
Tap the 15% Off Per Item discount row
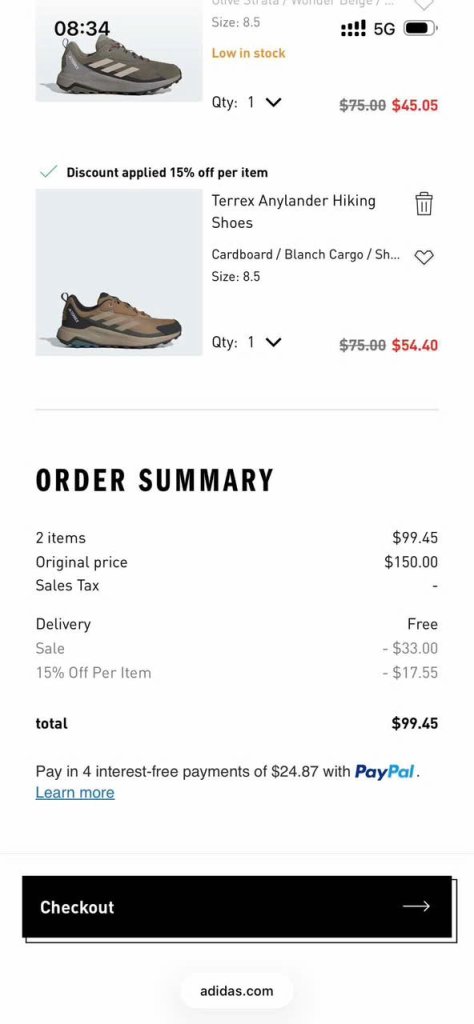point(236,673)
